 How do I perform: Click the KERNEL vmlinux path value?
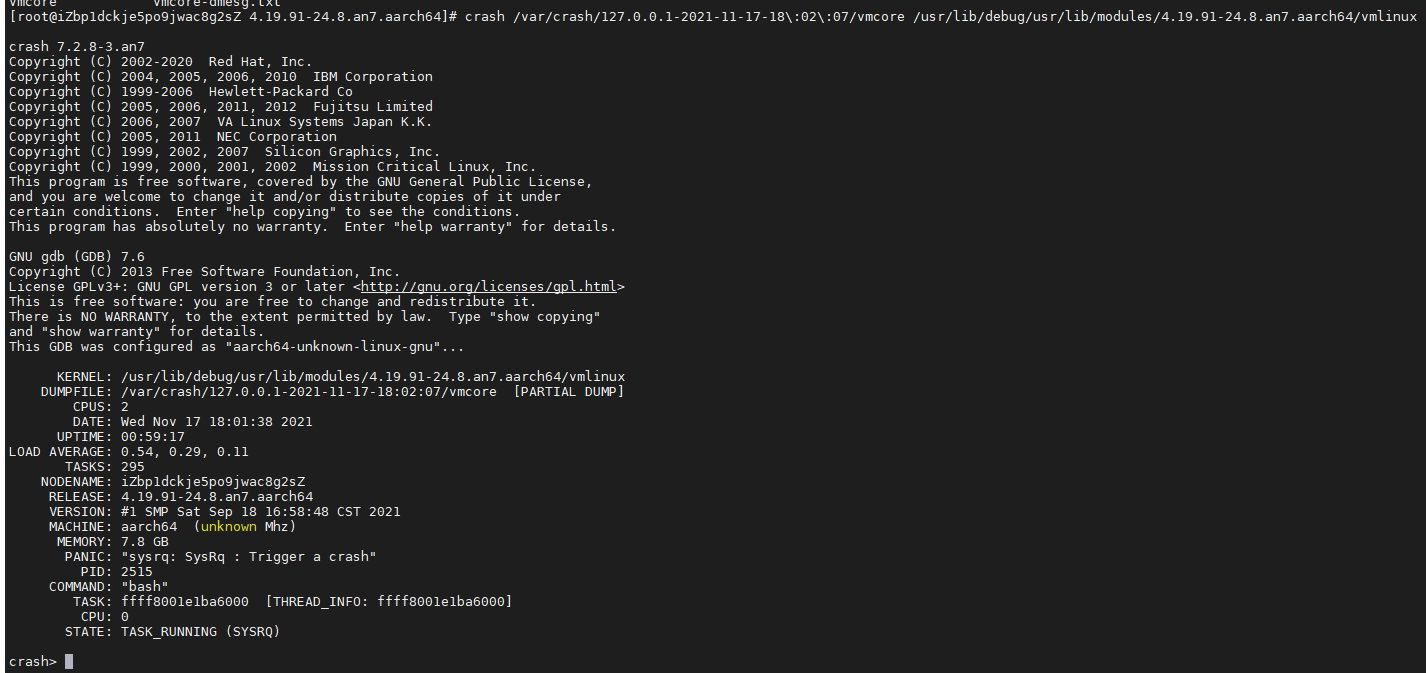pyautogui.click(x=372, y=377)
